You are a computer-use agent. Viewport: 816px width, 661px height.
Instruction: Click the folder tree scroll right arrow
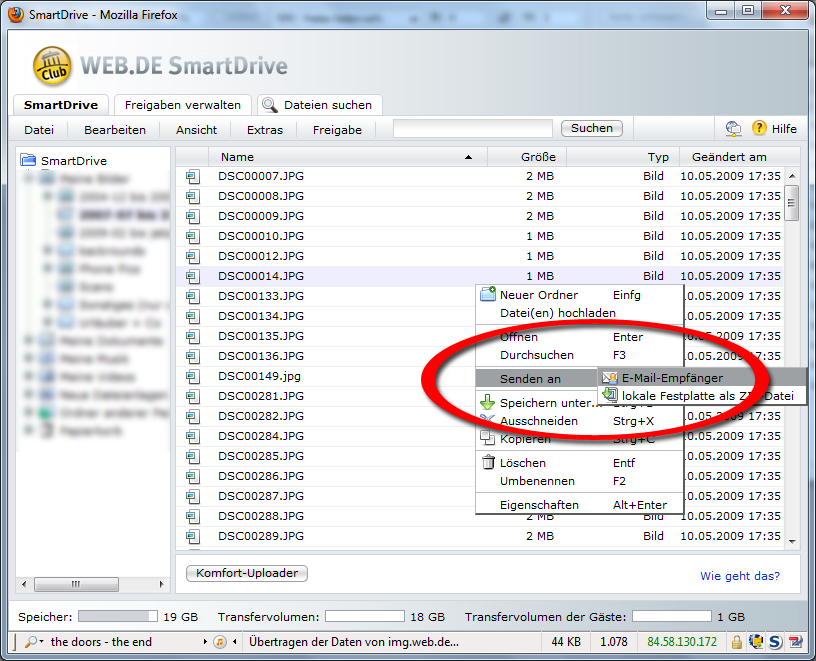[161, 584]
